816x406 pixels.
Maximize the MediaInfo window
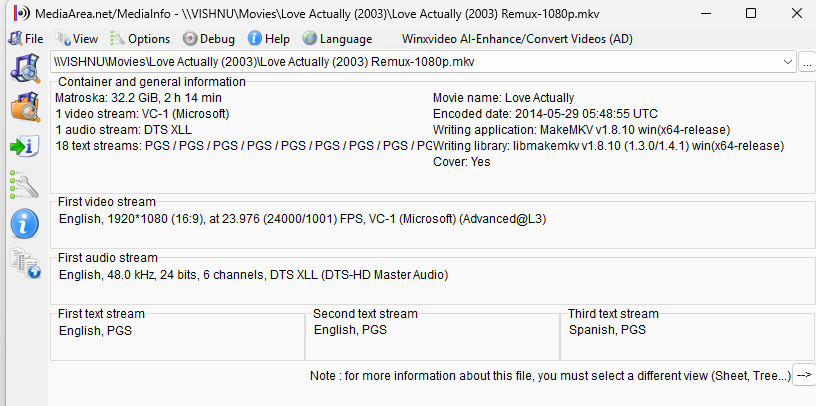pyautogui.click(x=750, y=13)
